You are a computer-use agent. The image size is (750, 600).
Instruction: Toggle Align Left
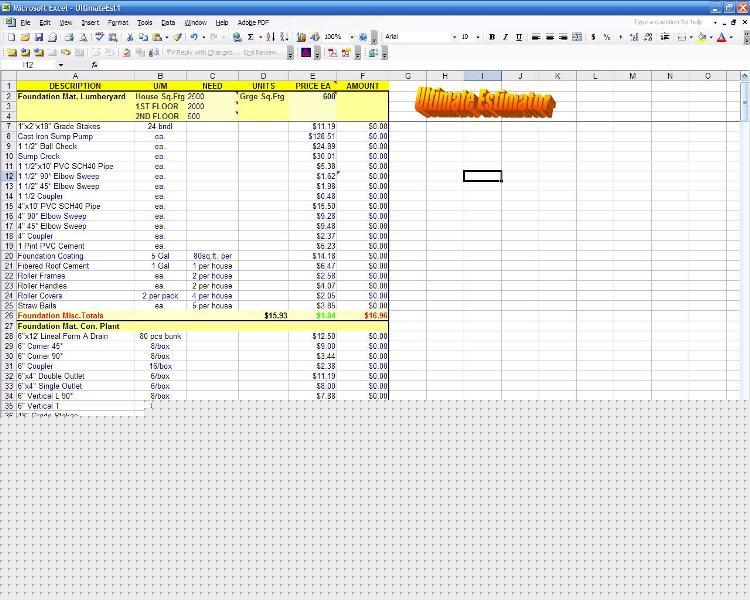coord(536,37)
